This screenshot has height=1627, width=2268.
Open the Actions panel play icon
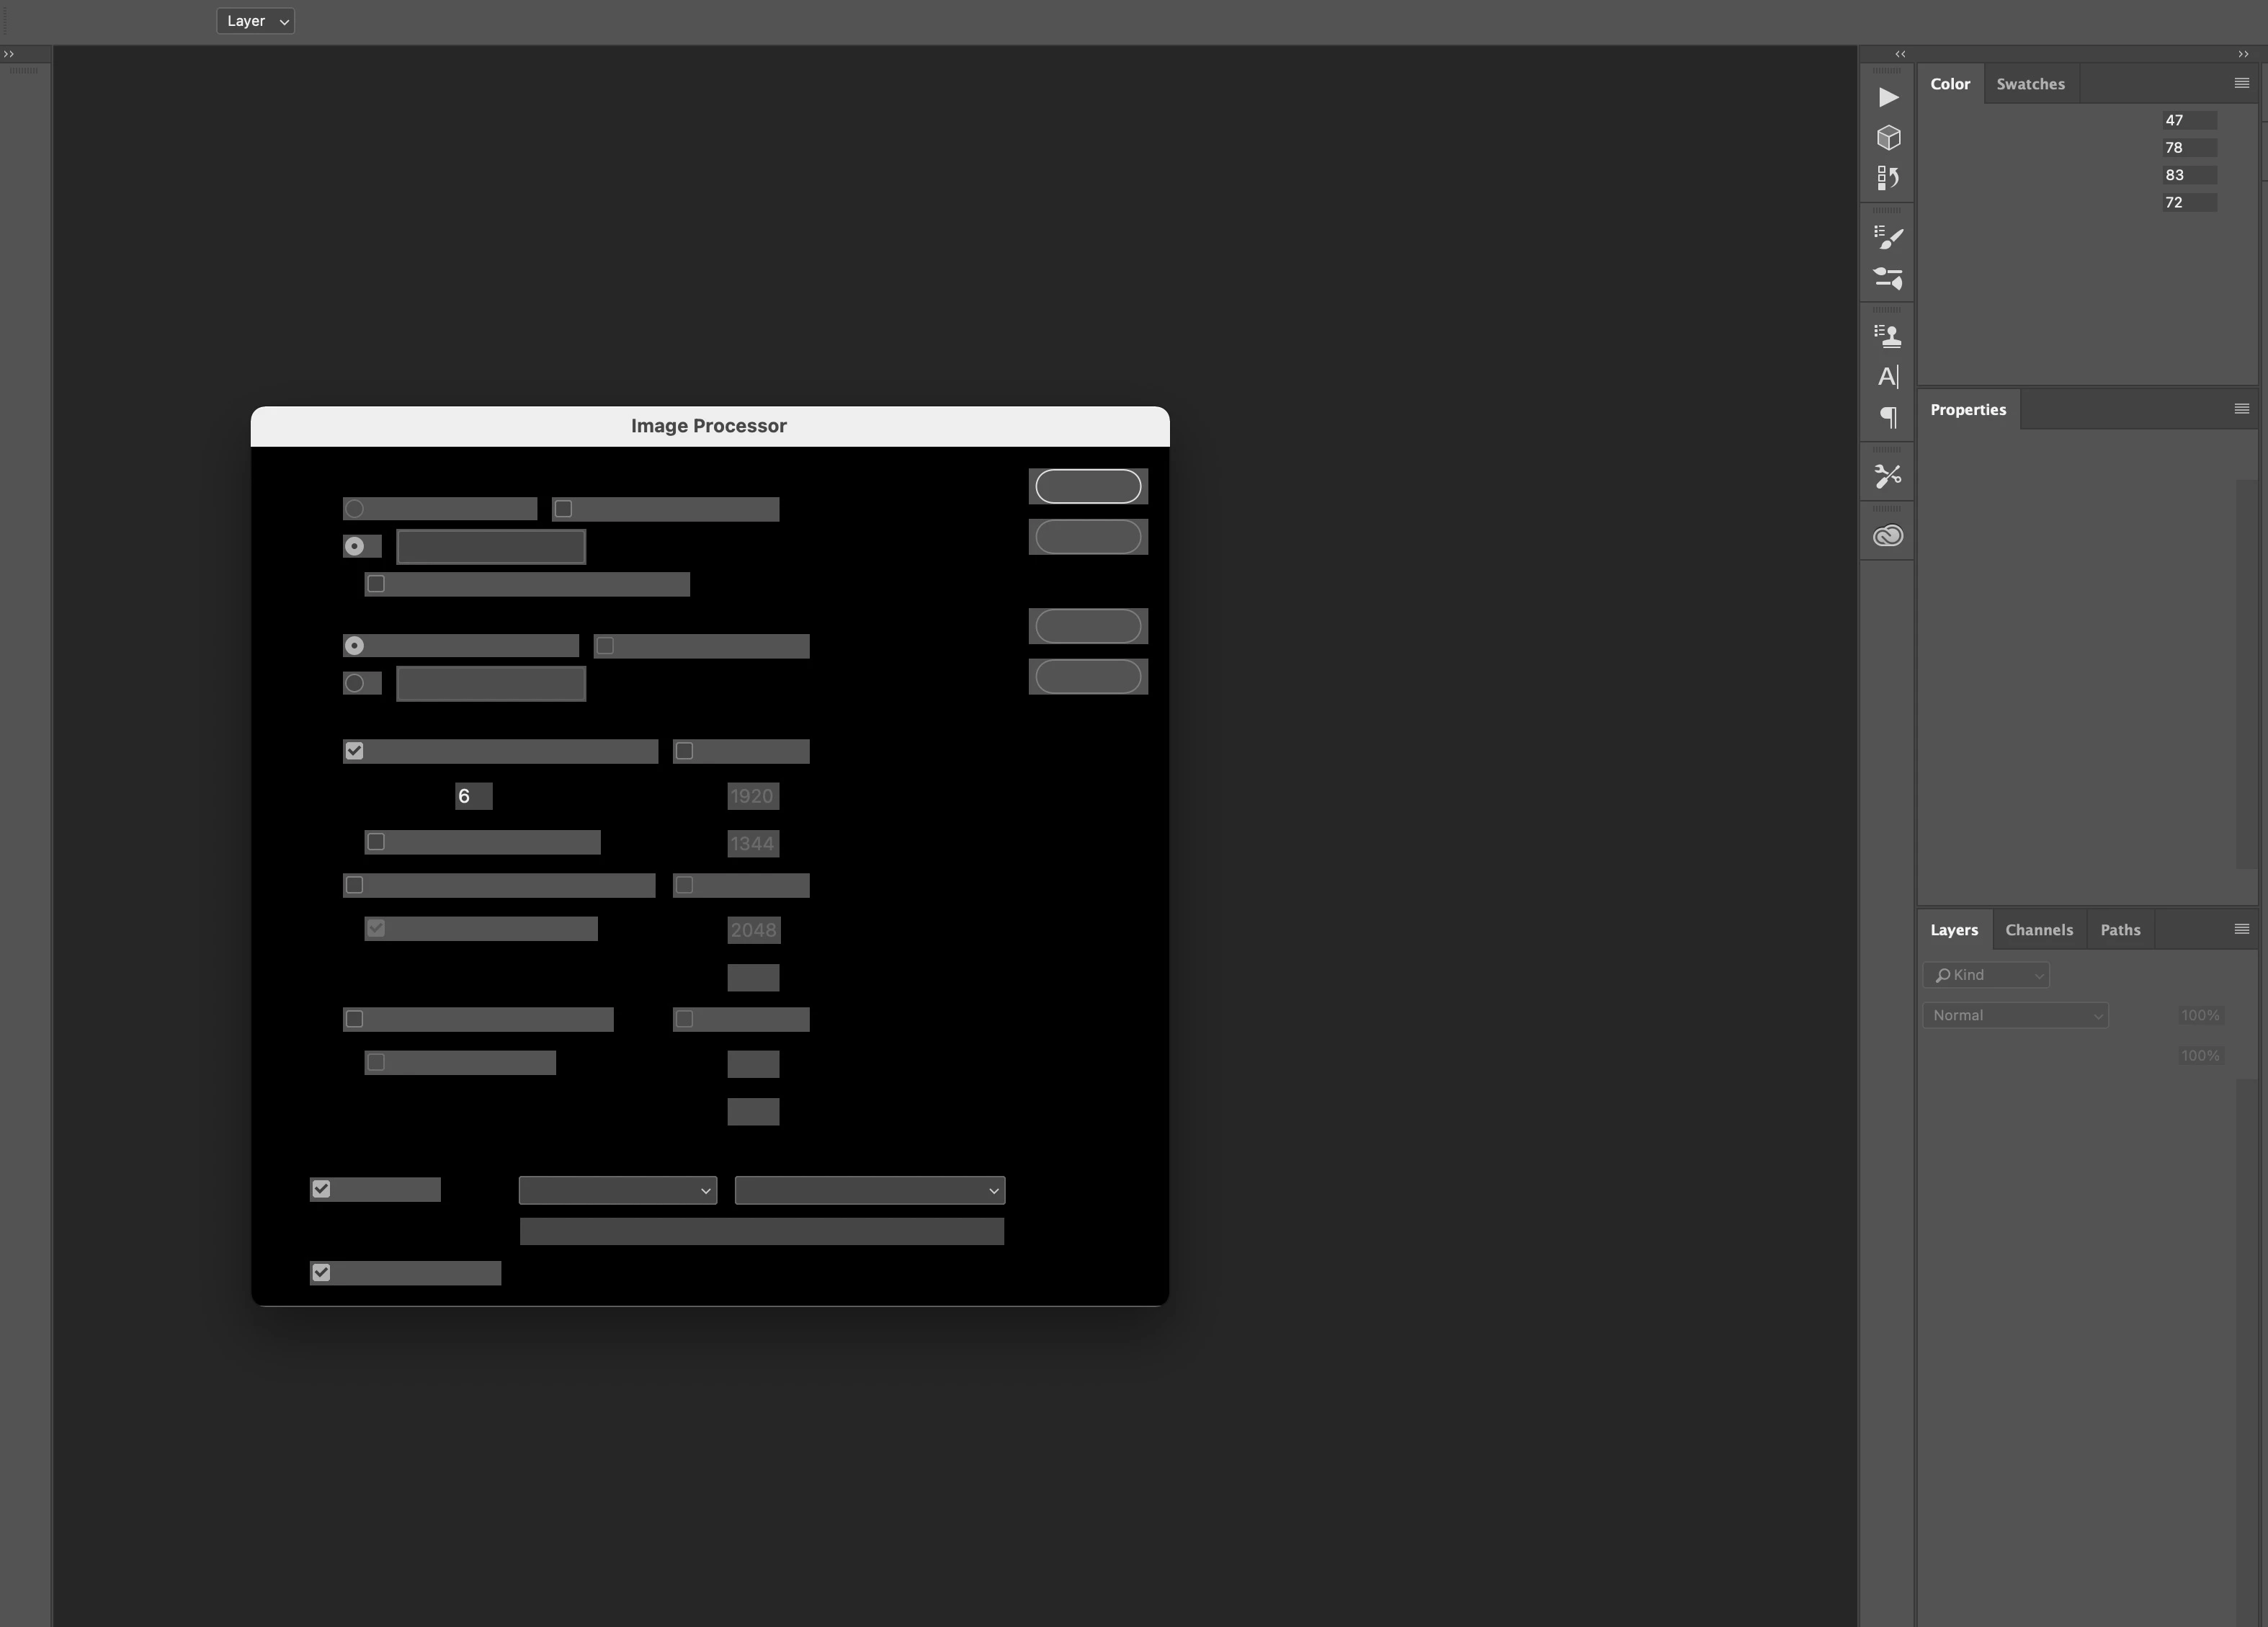[x=1888, y=97]
